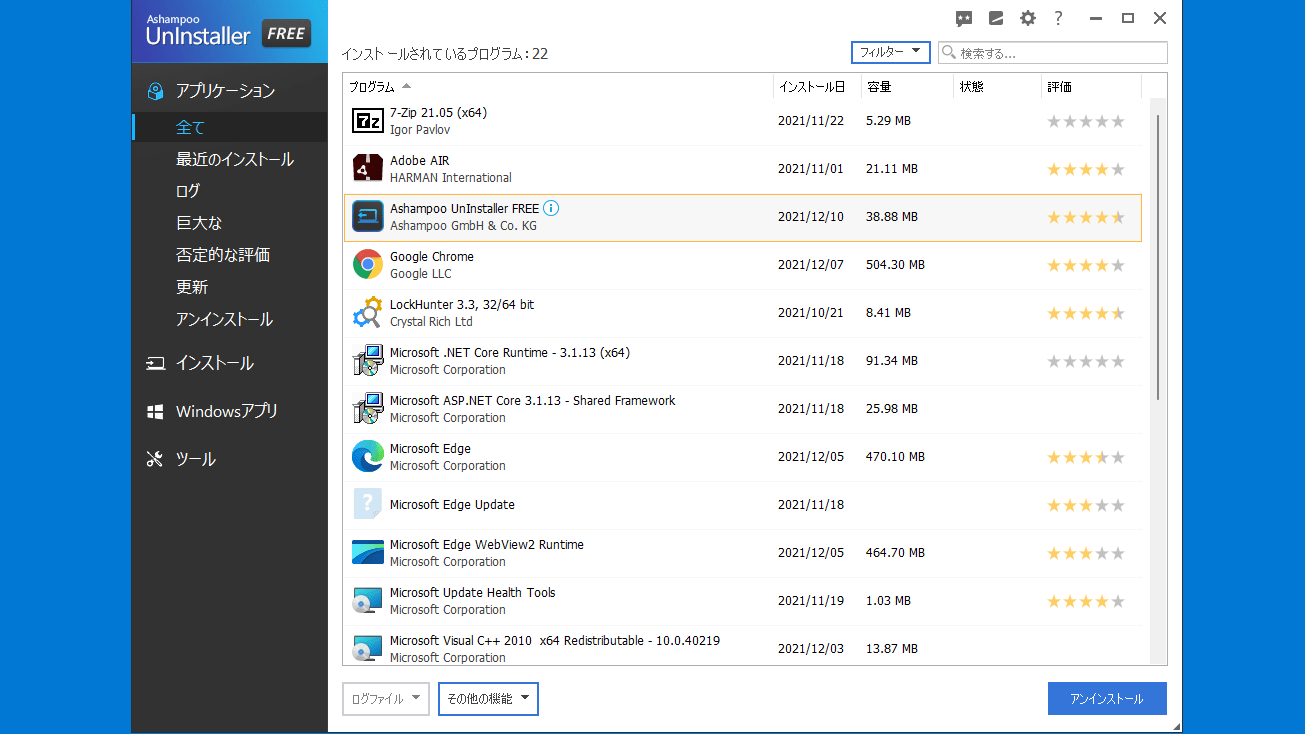Set Microsoft Edge star rating
Image resolution: width=1305 pixels, height=734 pixels.
(x=1086, y=457)
